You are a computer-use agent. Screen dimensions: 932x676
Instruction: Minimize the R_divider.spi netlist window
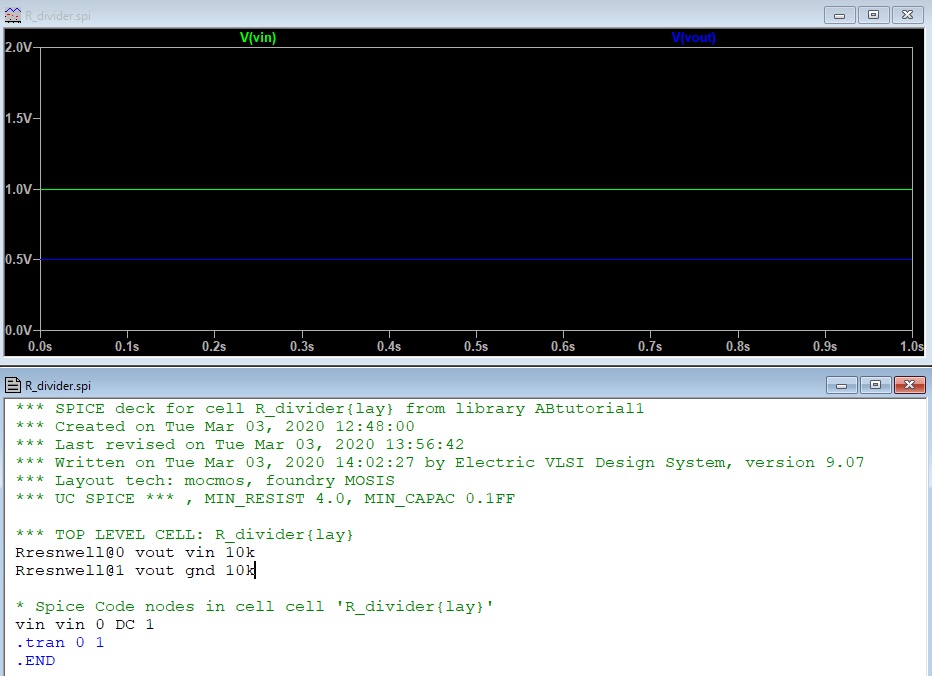point(841,385)
